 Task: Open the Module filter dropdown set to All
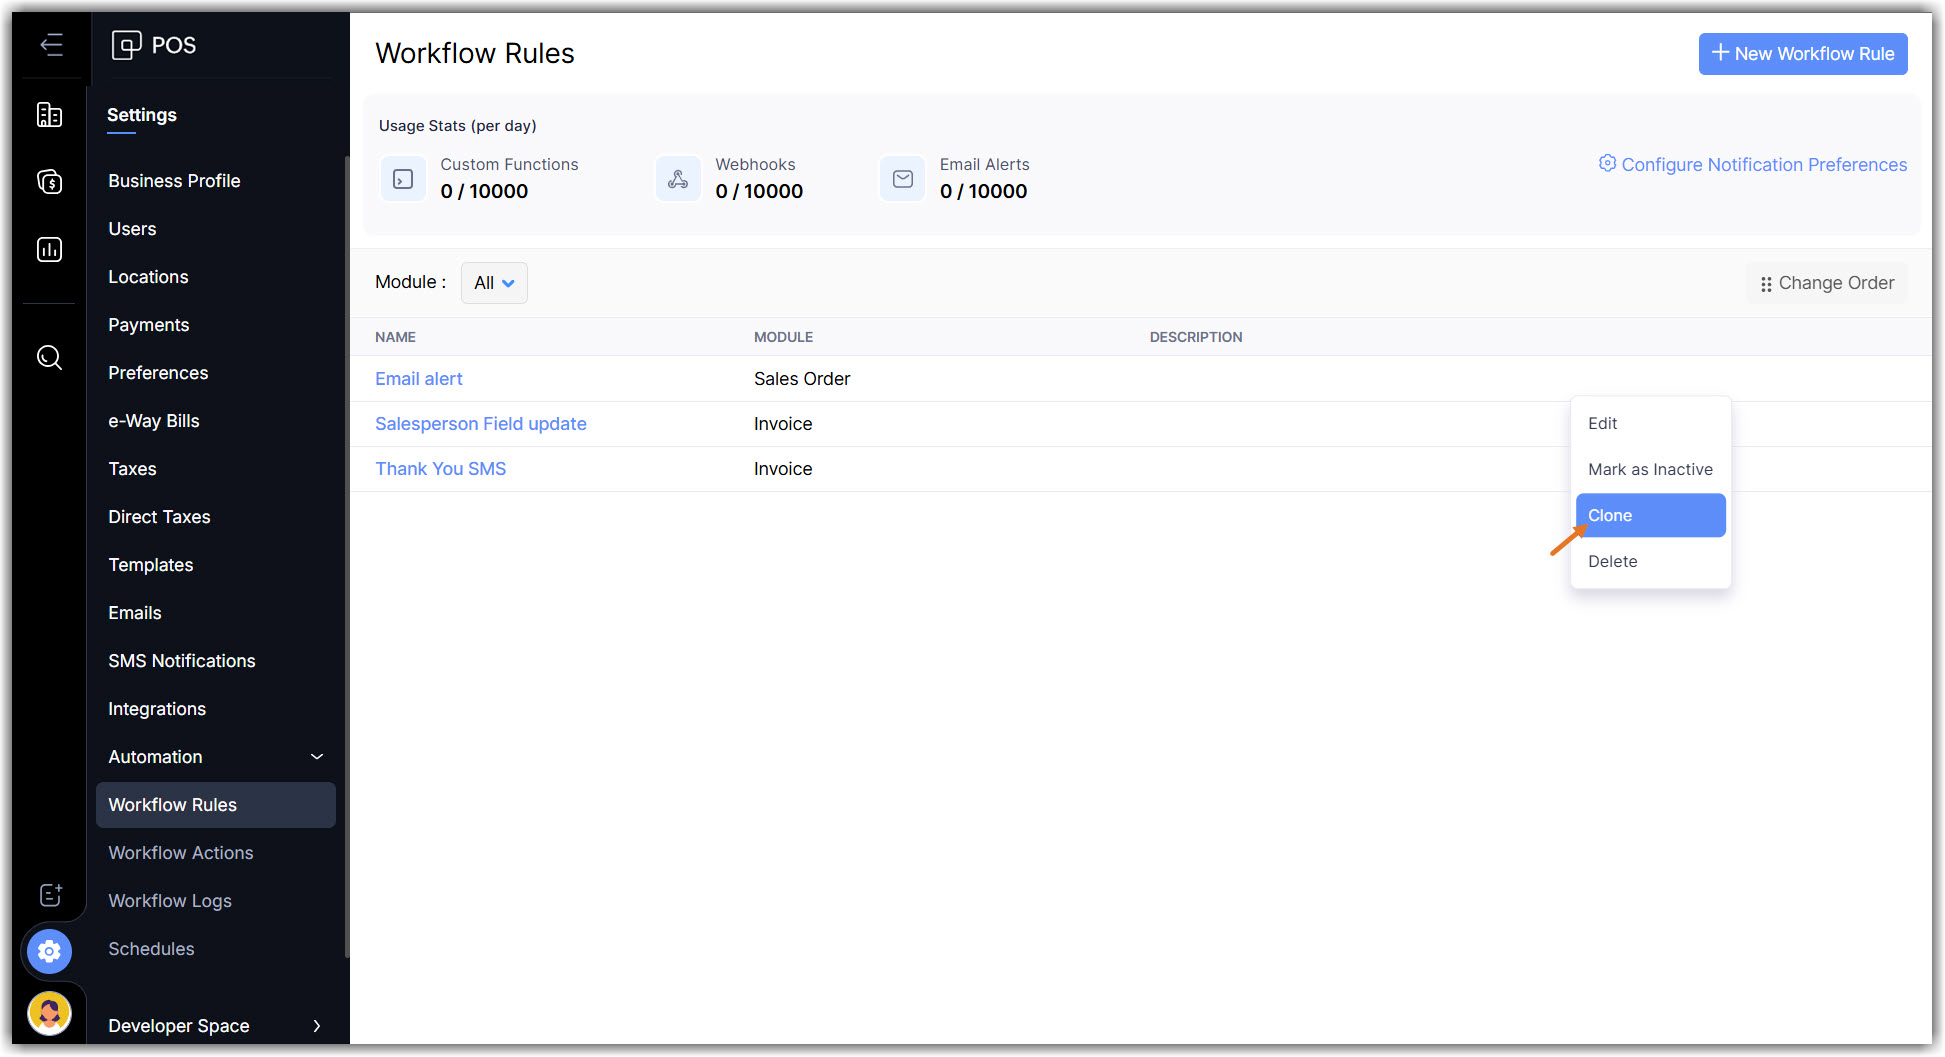tap(494, 283)
